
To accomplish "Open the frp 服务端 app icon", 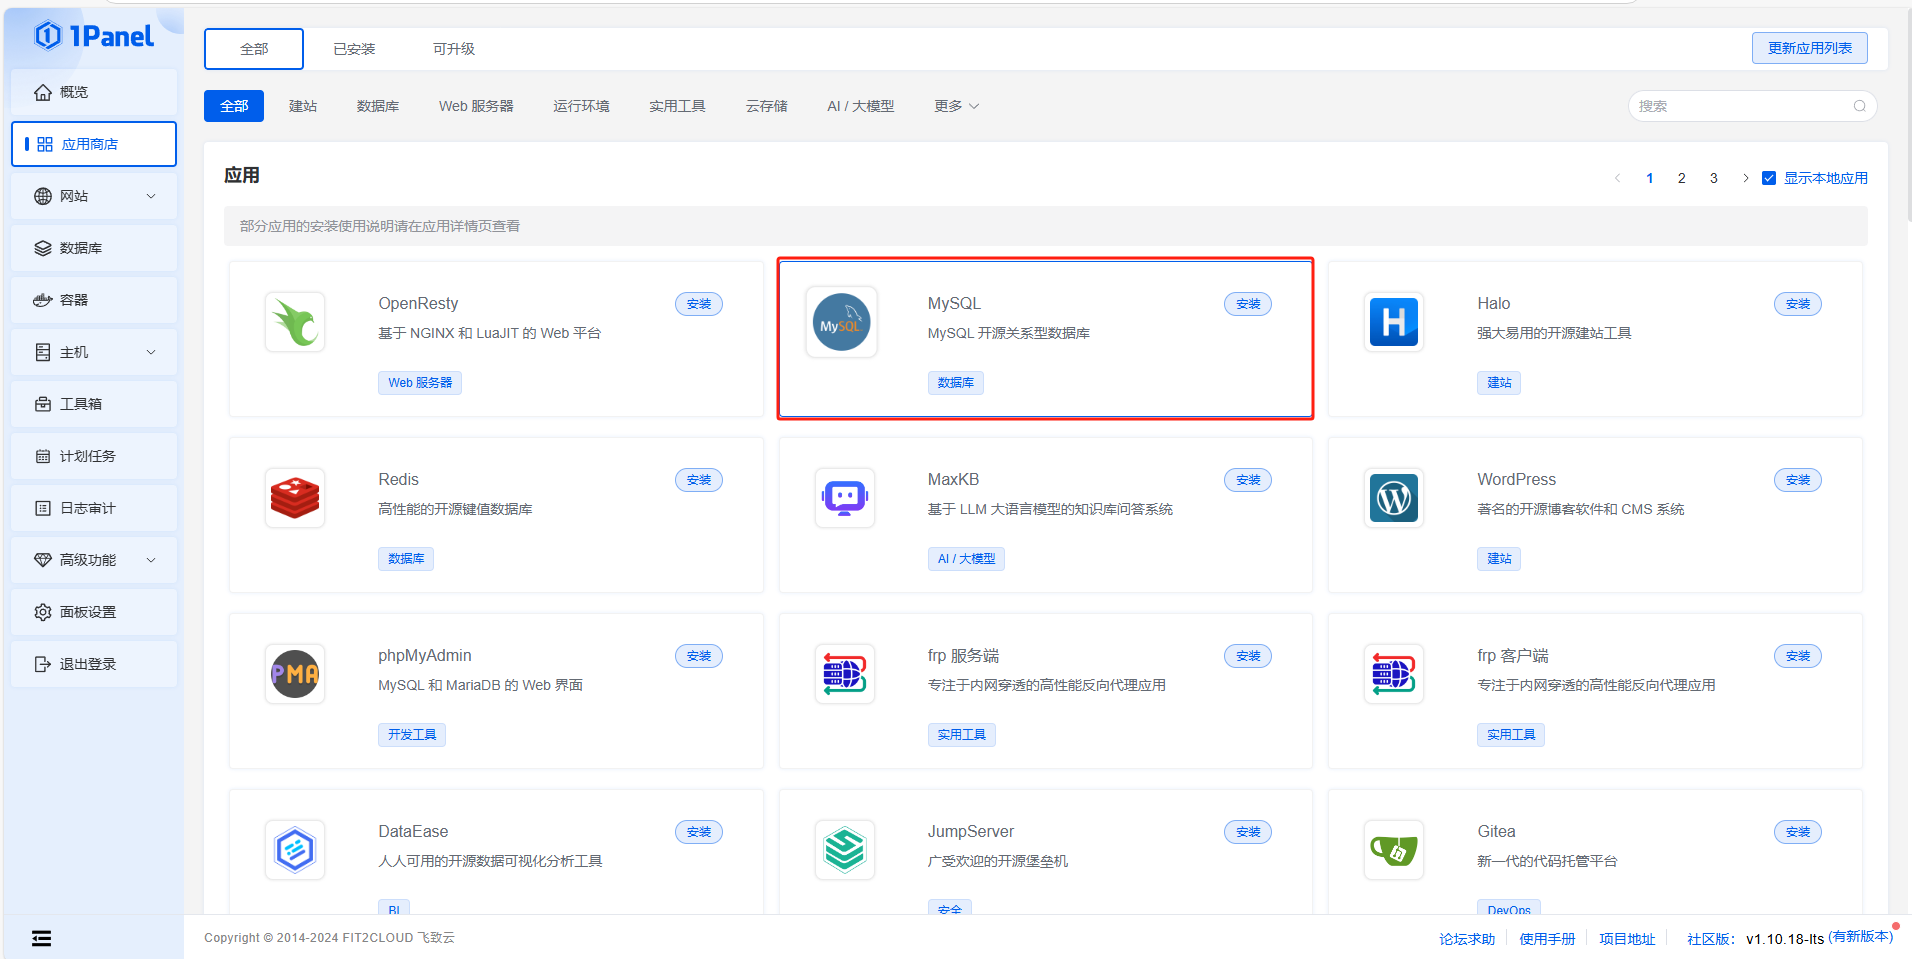I will [x=845, y=674].
